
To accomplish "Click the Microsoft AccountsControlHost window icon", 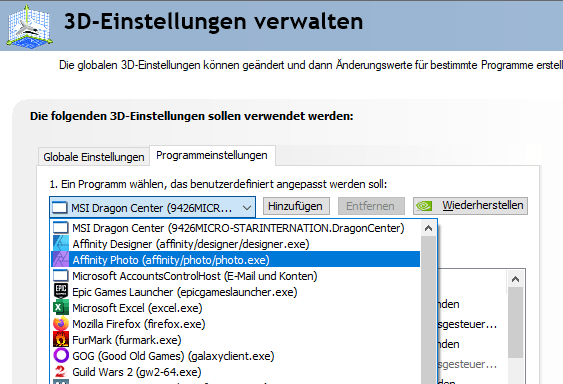I will [61, 276].
